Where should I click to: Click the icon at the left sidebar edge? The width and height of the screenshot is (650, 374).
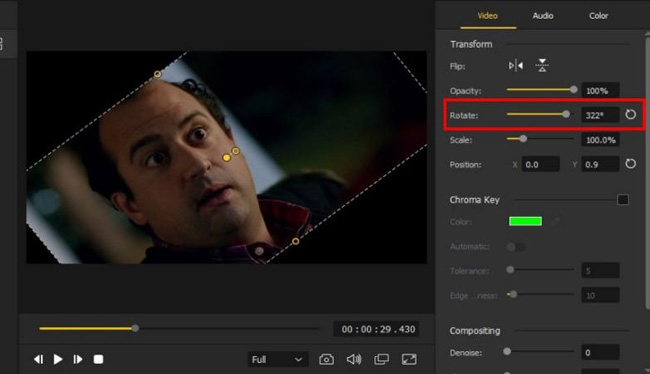pyautogui.click(x=1, y=44)
